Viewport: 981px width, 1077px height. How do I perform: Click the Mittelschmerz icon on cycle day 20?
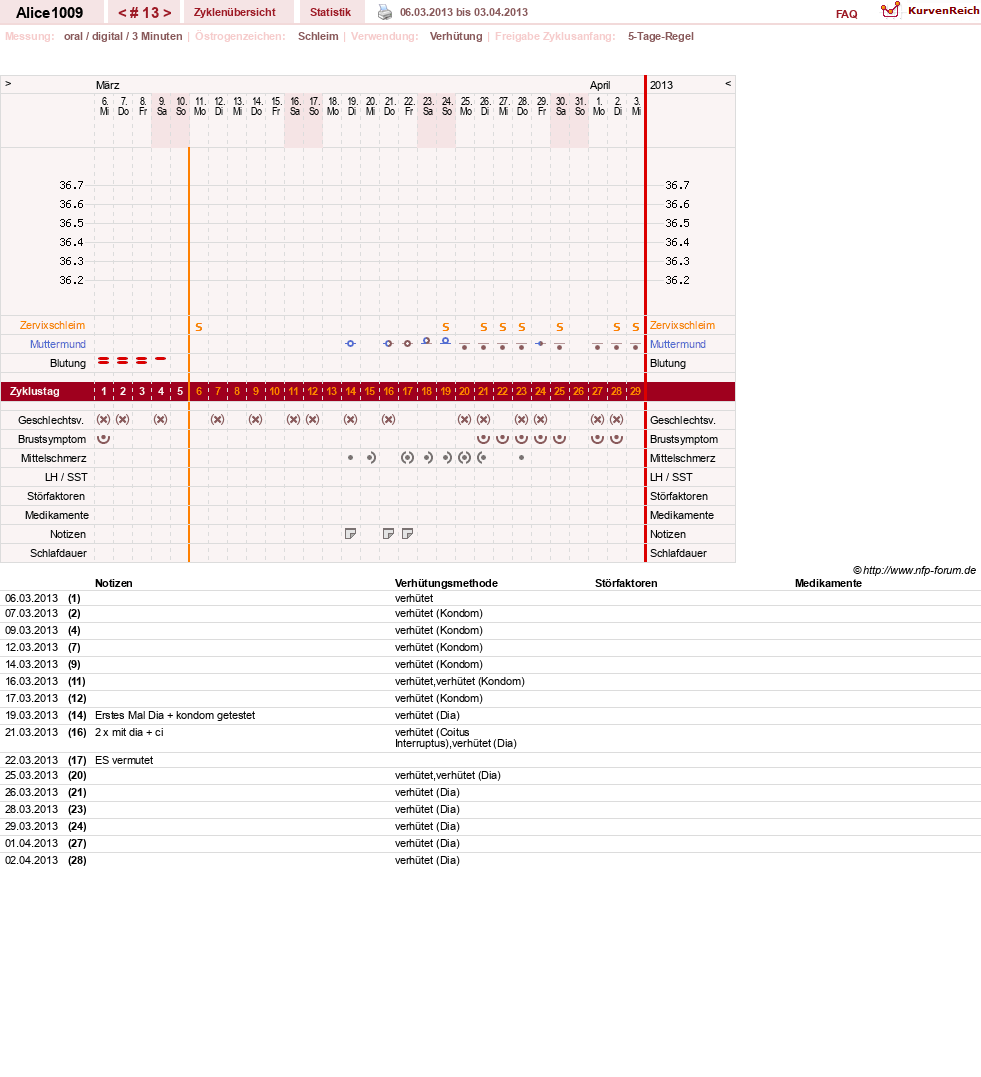click(464, 457)
